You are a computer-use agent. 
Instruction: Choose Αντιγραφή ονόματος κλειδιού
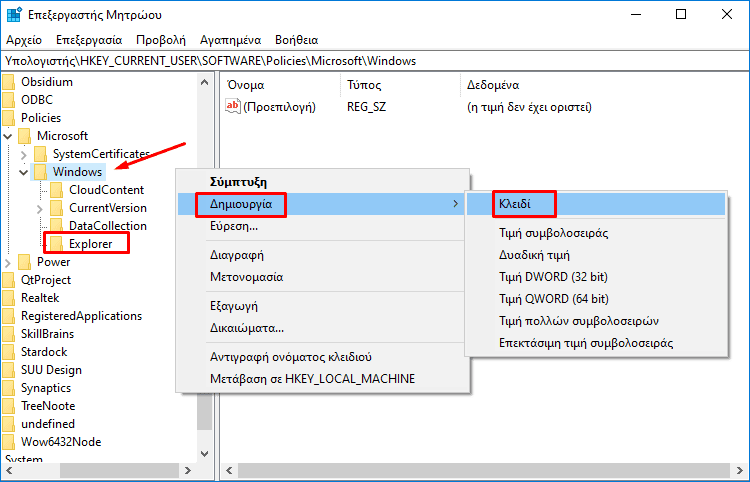(323, 357)
